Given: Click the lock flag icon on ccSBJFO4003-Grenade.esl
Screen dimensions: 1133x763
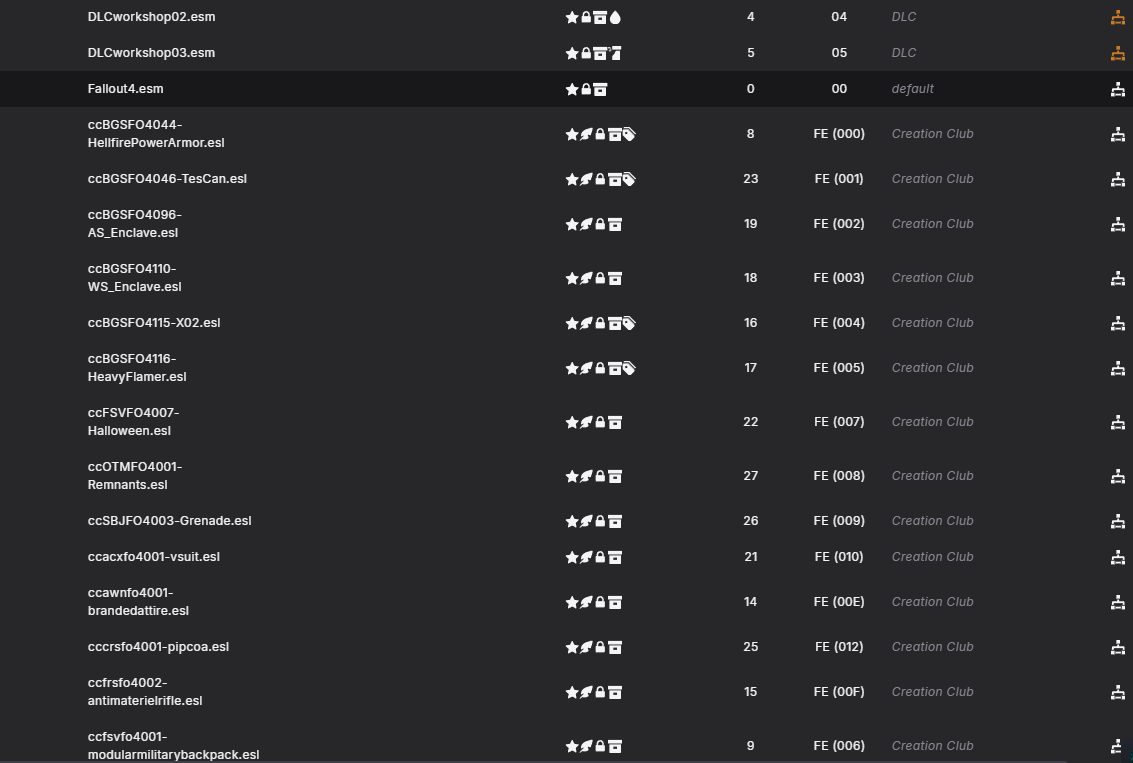Looking at the screenshot, I should coord(600,521).
